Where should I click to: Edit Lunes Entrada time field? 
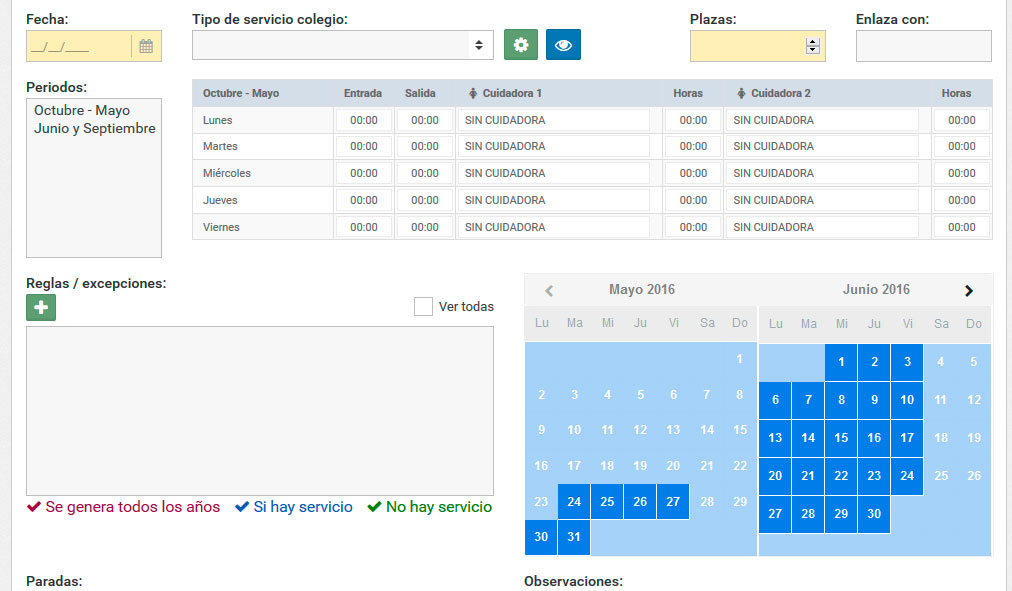click(x=364, y=120)
